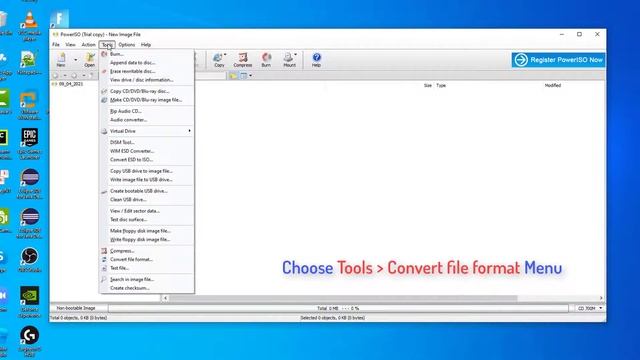
Task: Click the horizontal scrollbar right arrow
Action: pyautogui.click(x=601, y=298)
